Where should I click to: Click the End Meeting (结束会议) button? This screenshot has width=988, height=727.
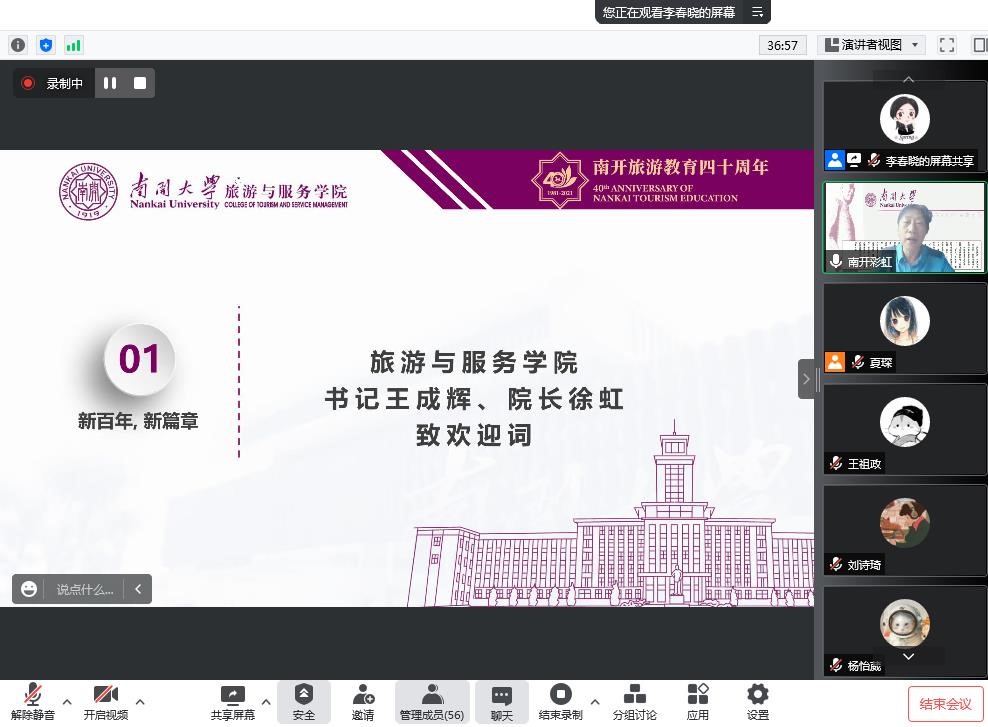point(945,704)
